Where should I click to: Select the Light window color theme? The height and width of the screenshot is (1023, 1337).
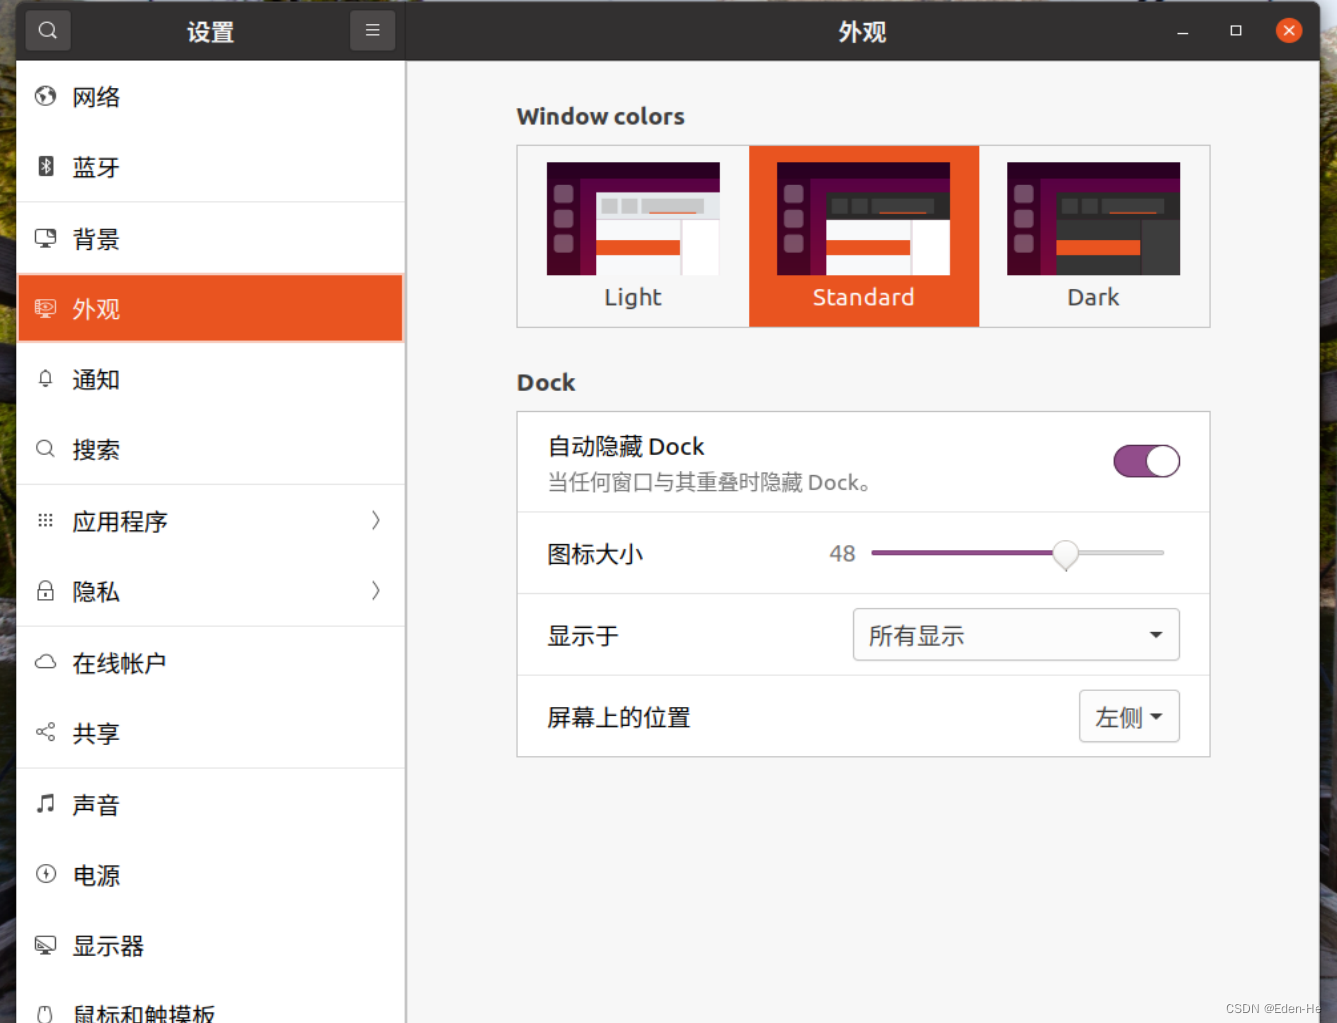[x=632, y=237]
